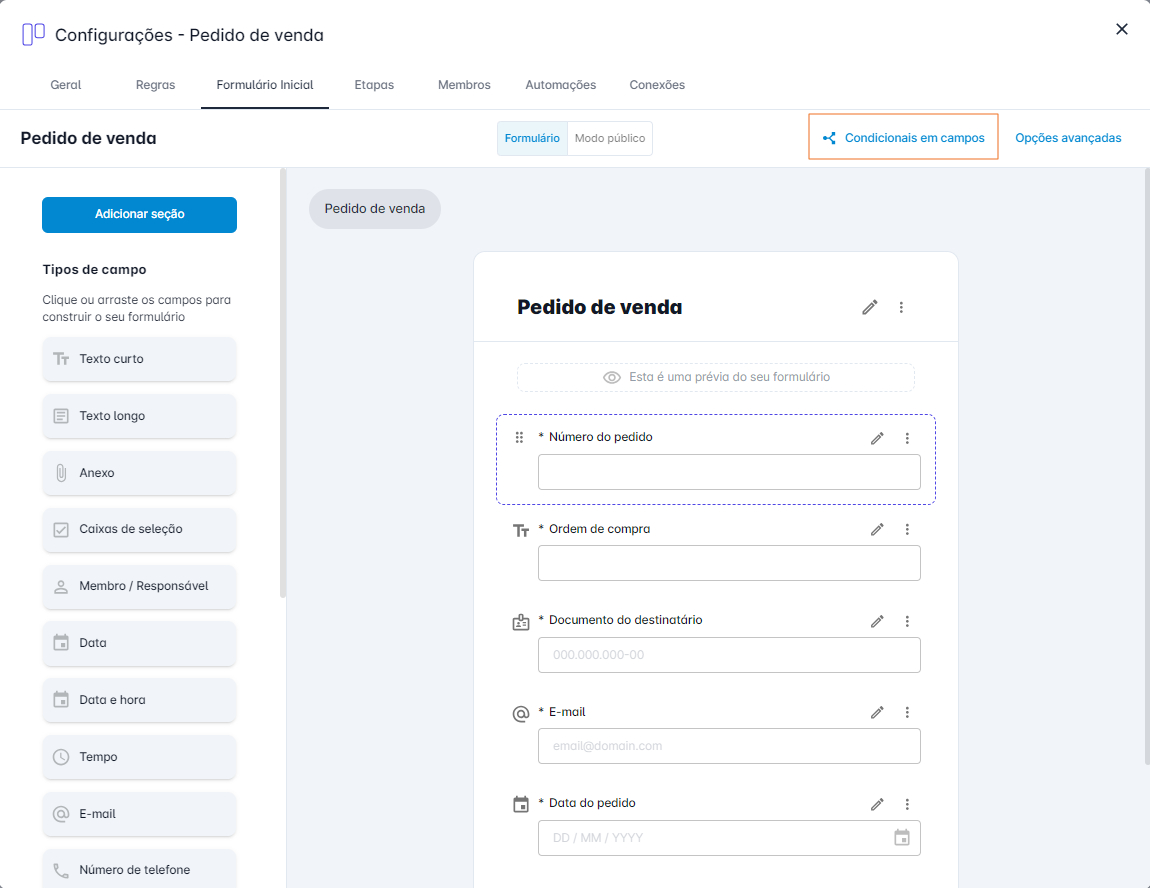
Task: Click pencil icon for Número do pedido
Action: [877, 438]
